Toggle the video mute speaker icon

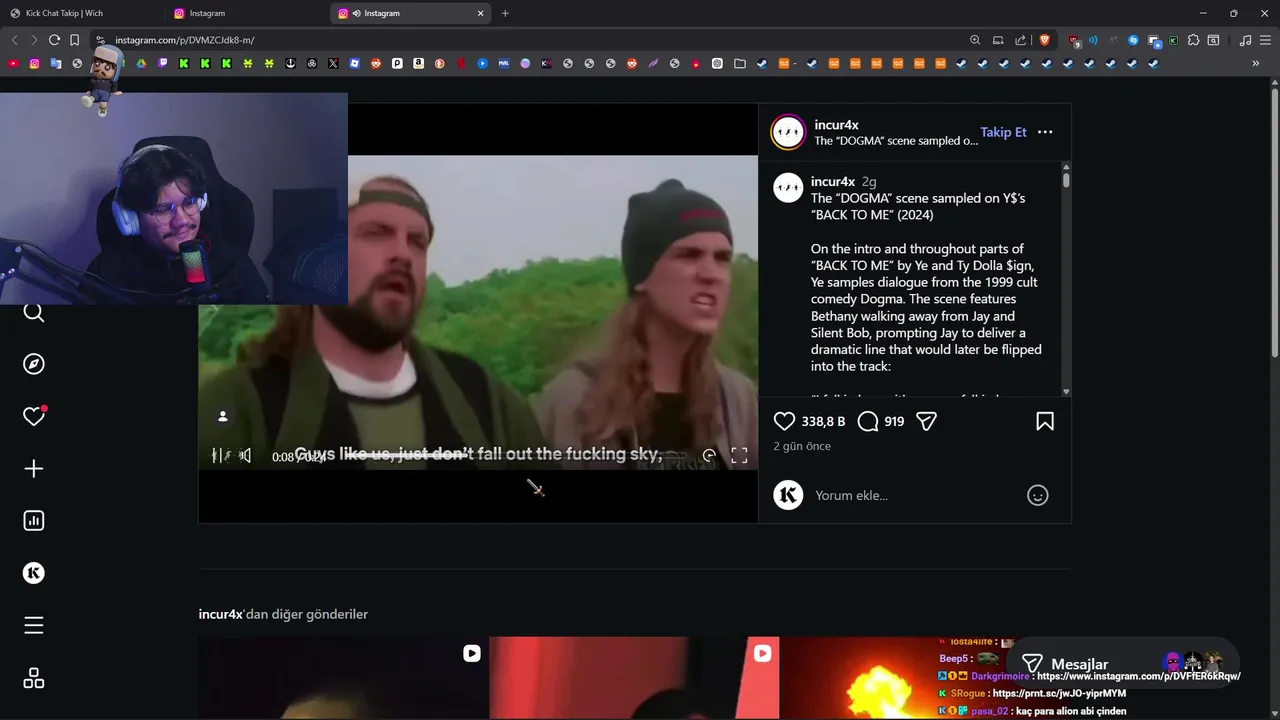(245, 456)
